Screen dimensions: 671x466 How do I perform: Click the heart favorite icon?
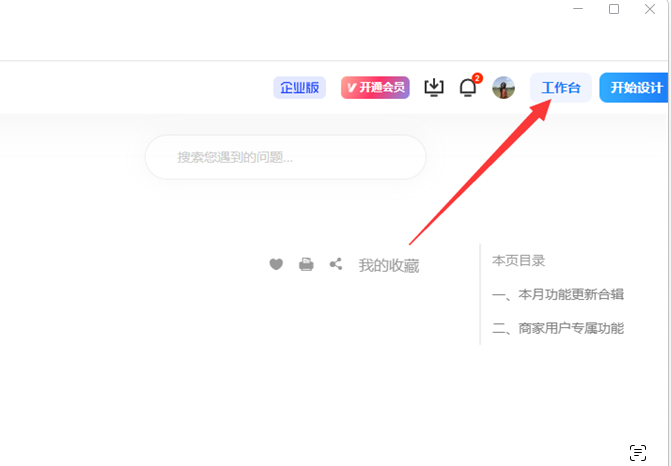click(276, 264)
